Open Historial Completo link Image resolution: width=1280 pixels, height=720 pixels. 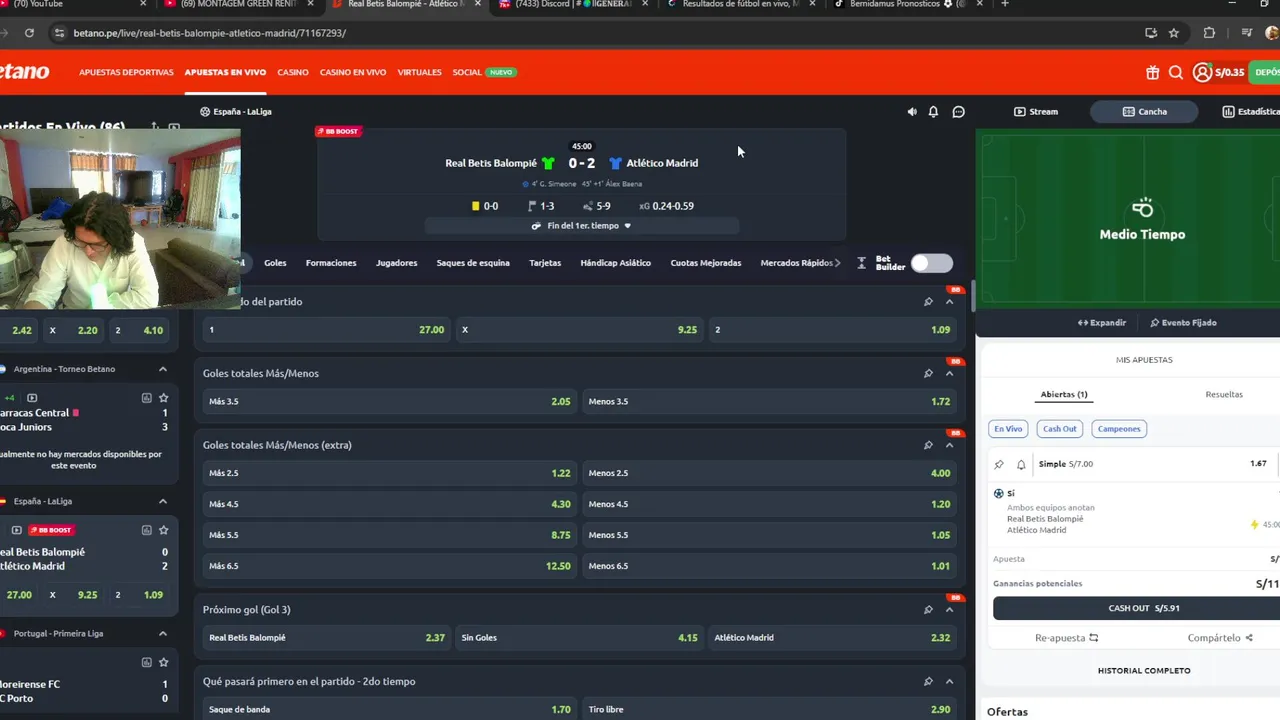[x=1144, y=671]
